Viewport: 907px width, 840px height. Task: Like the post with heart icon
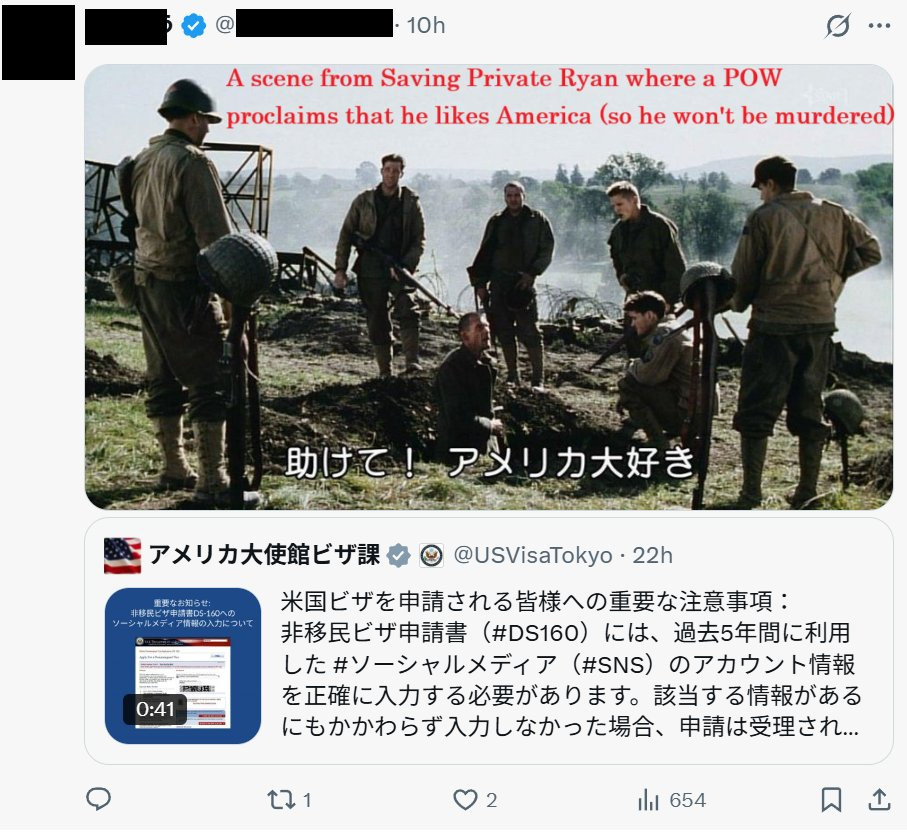465,800
